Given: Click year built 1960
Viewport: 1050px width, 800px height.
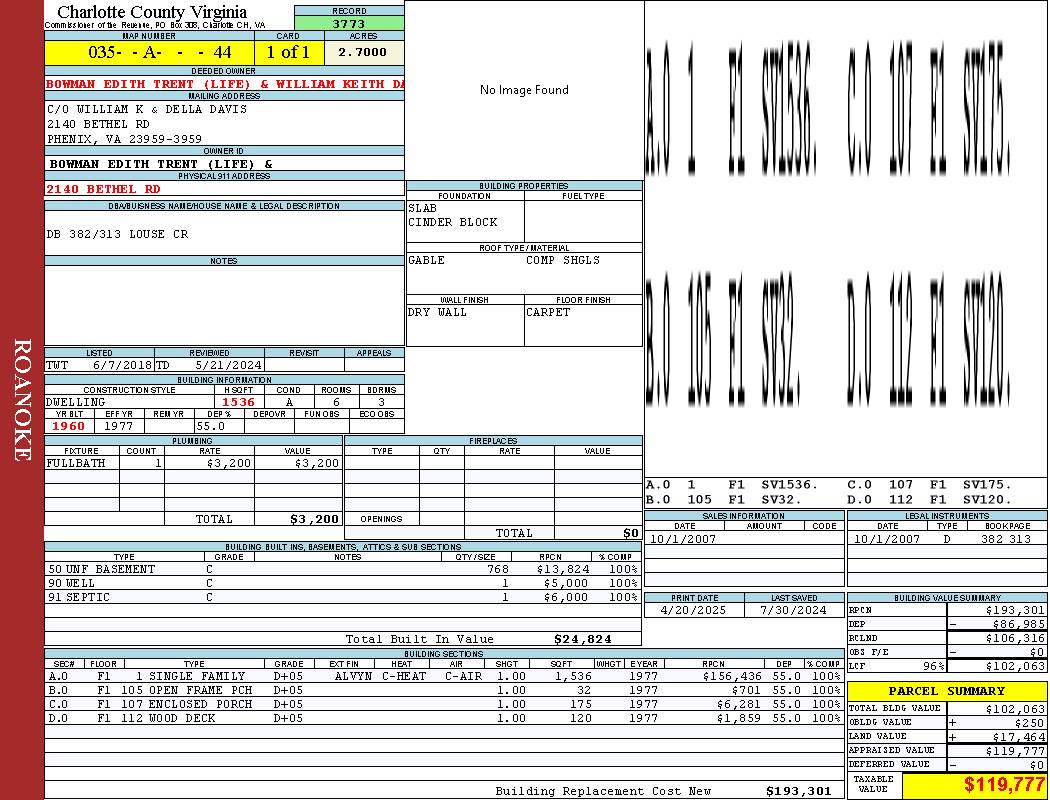Looking at the screenshot, I should click(x=68, y=426).
